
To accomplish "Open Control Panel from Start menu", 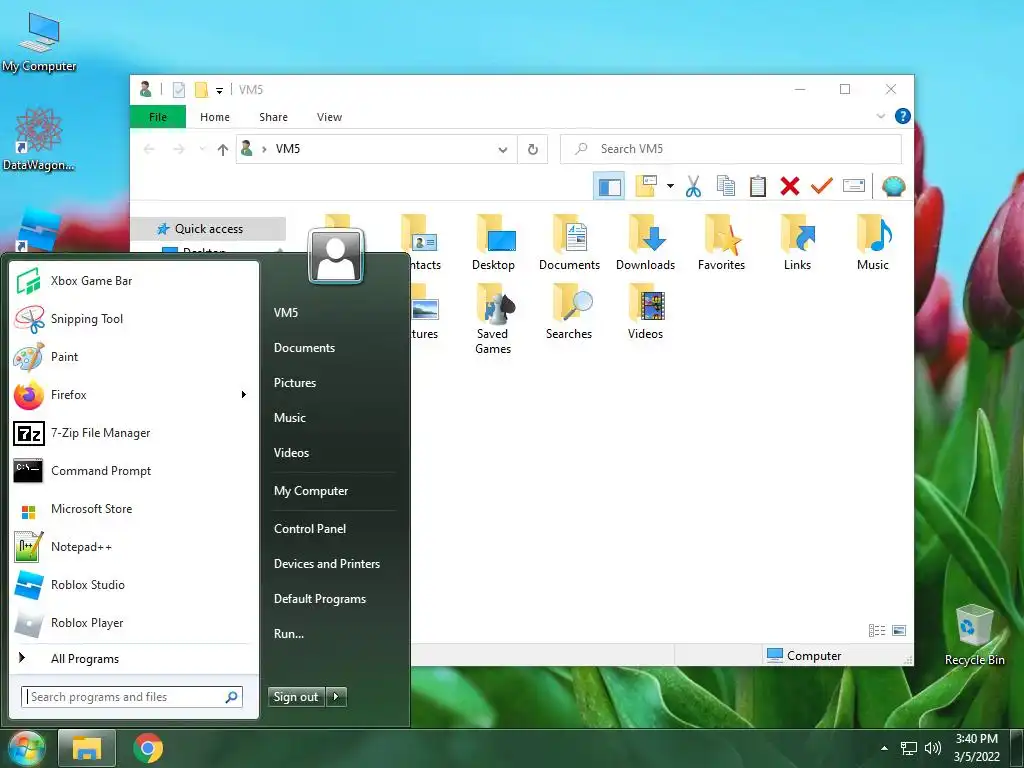I will click(x=310, y=528).
